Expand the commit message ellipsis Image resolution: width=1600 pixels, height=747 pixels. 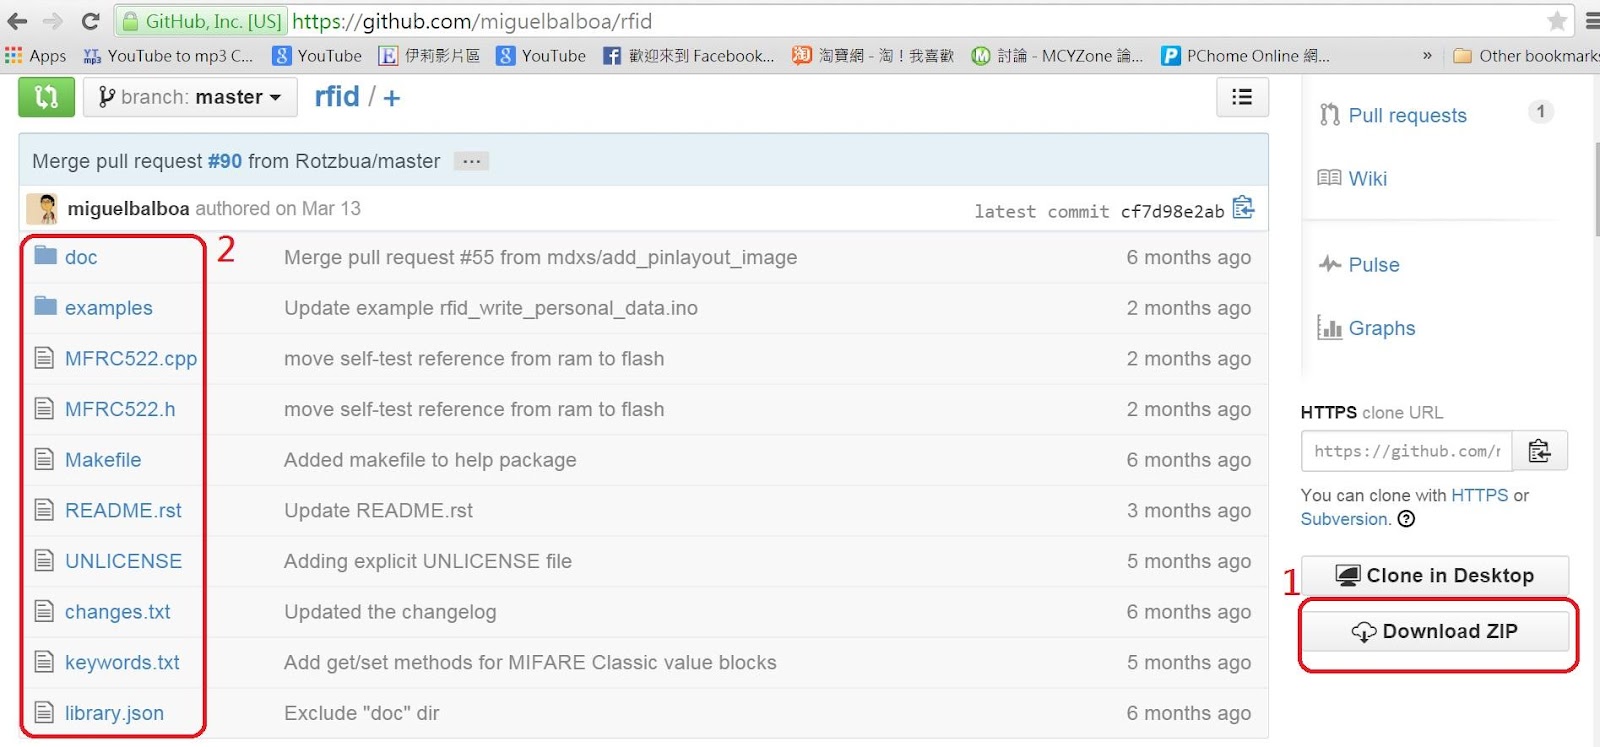(471, 161)
